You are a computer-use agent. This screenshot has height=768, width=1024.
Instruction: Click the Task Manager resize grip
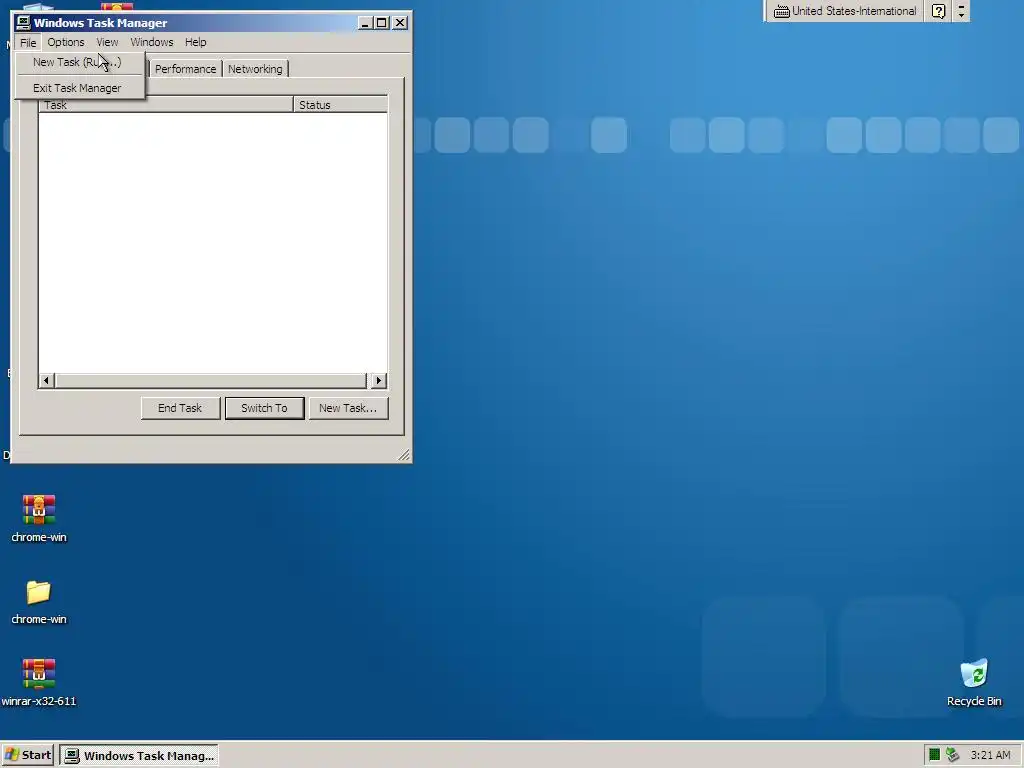404,455
